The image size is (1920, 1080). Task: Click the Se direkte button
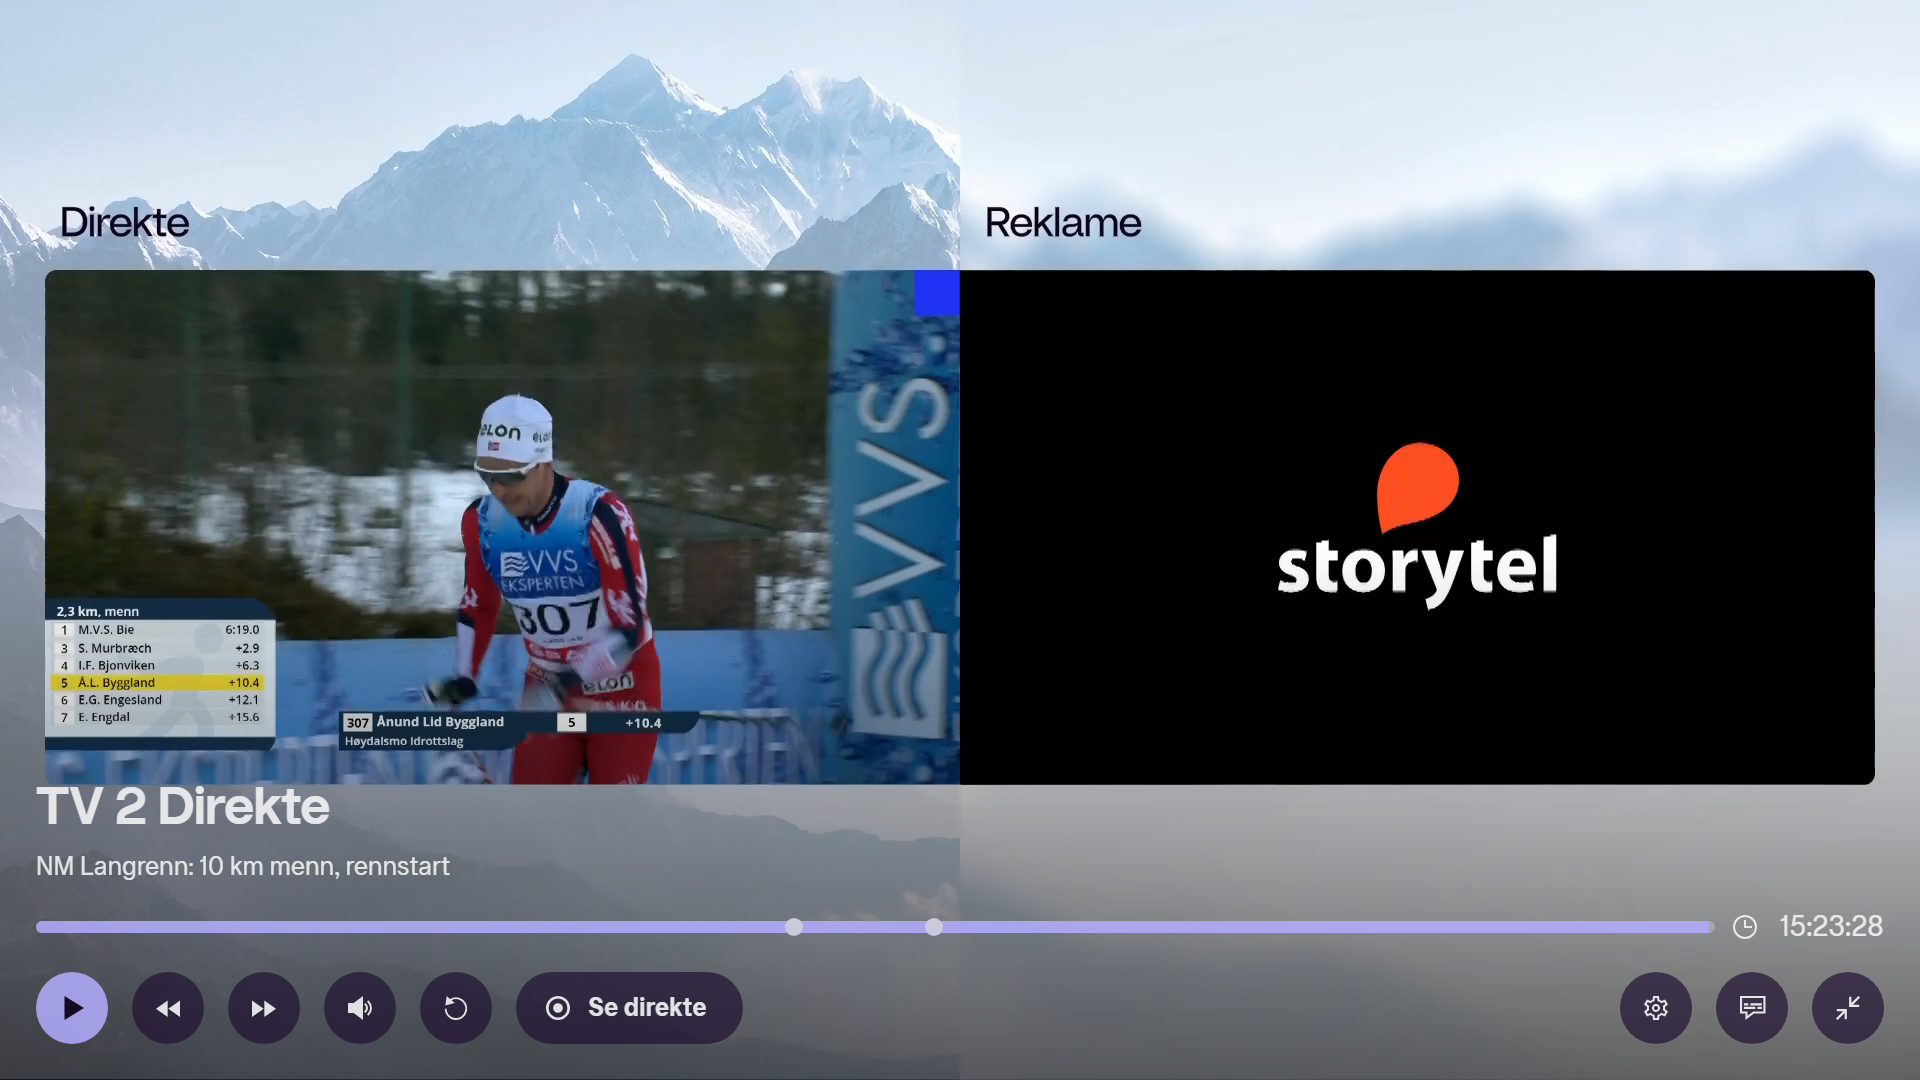tap(629, 1008)
